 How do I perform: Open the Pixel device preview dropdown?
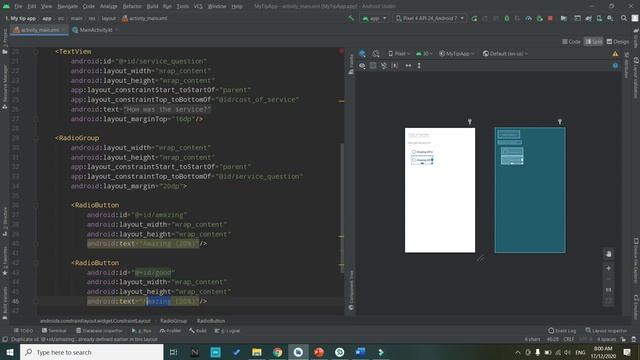coord(399,53)
